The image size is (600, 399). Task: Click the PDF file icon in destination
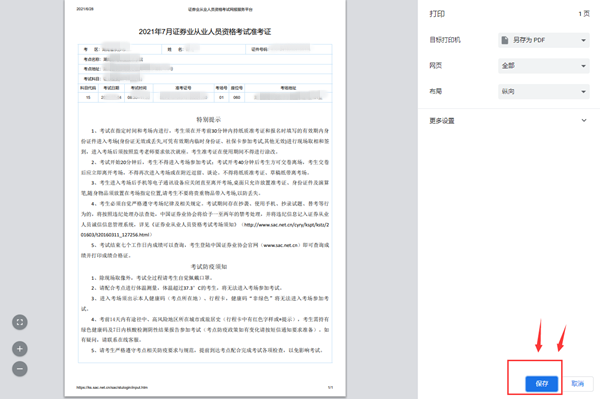(x=505, y=40)
